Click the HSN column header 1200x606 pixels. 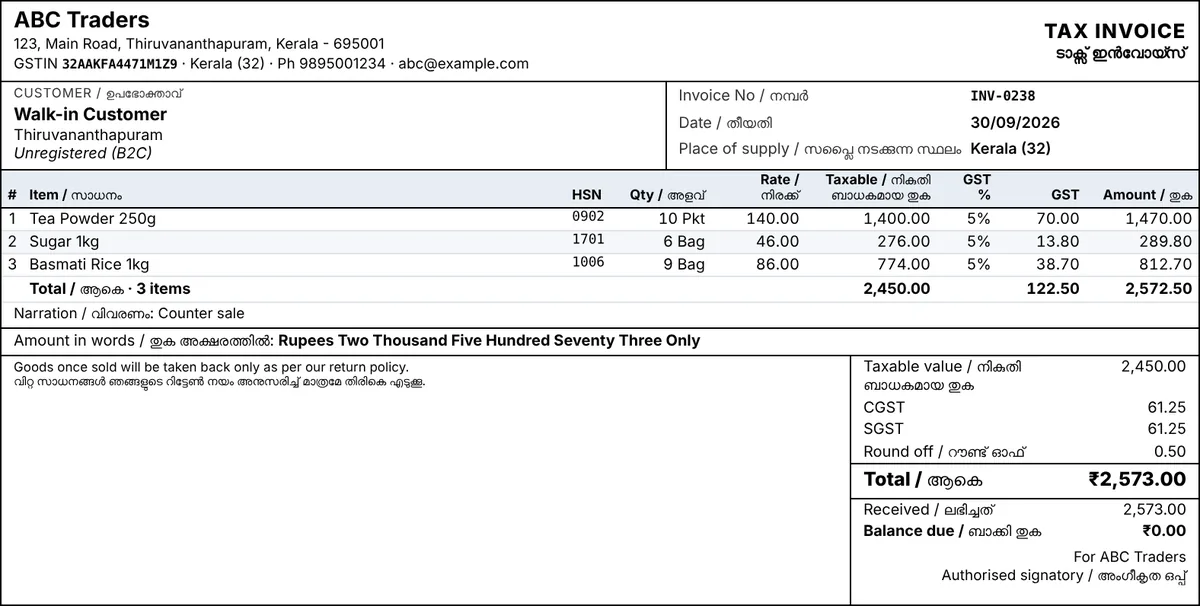click(587, 195)
